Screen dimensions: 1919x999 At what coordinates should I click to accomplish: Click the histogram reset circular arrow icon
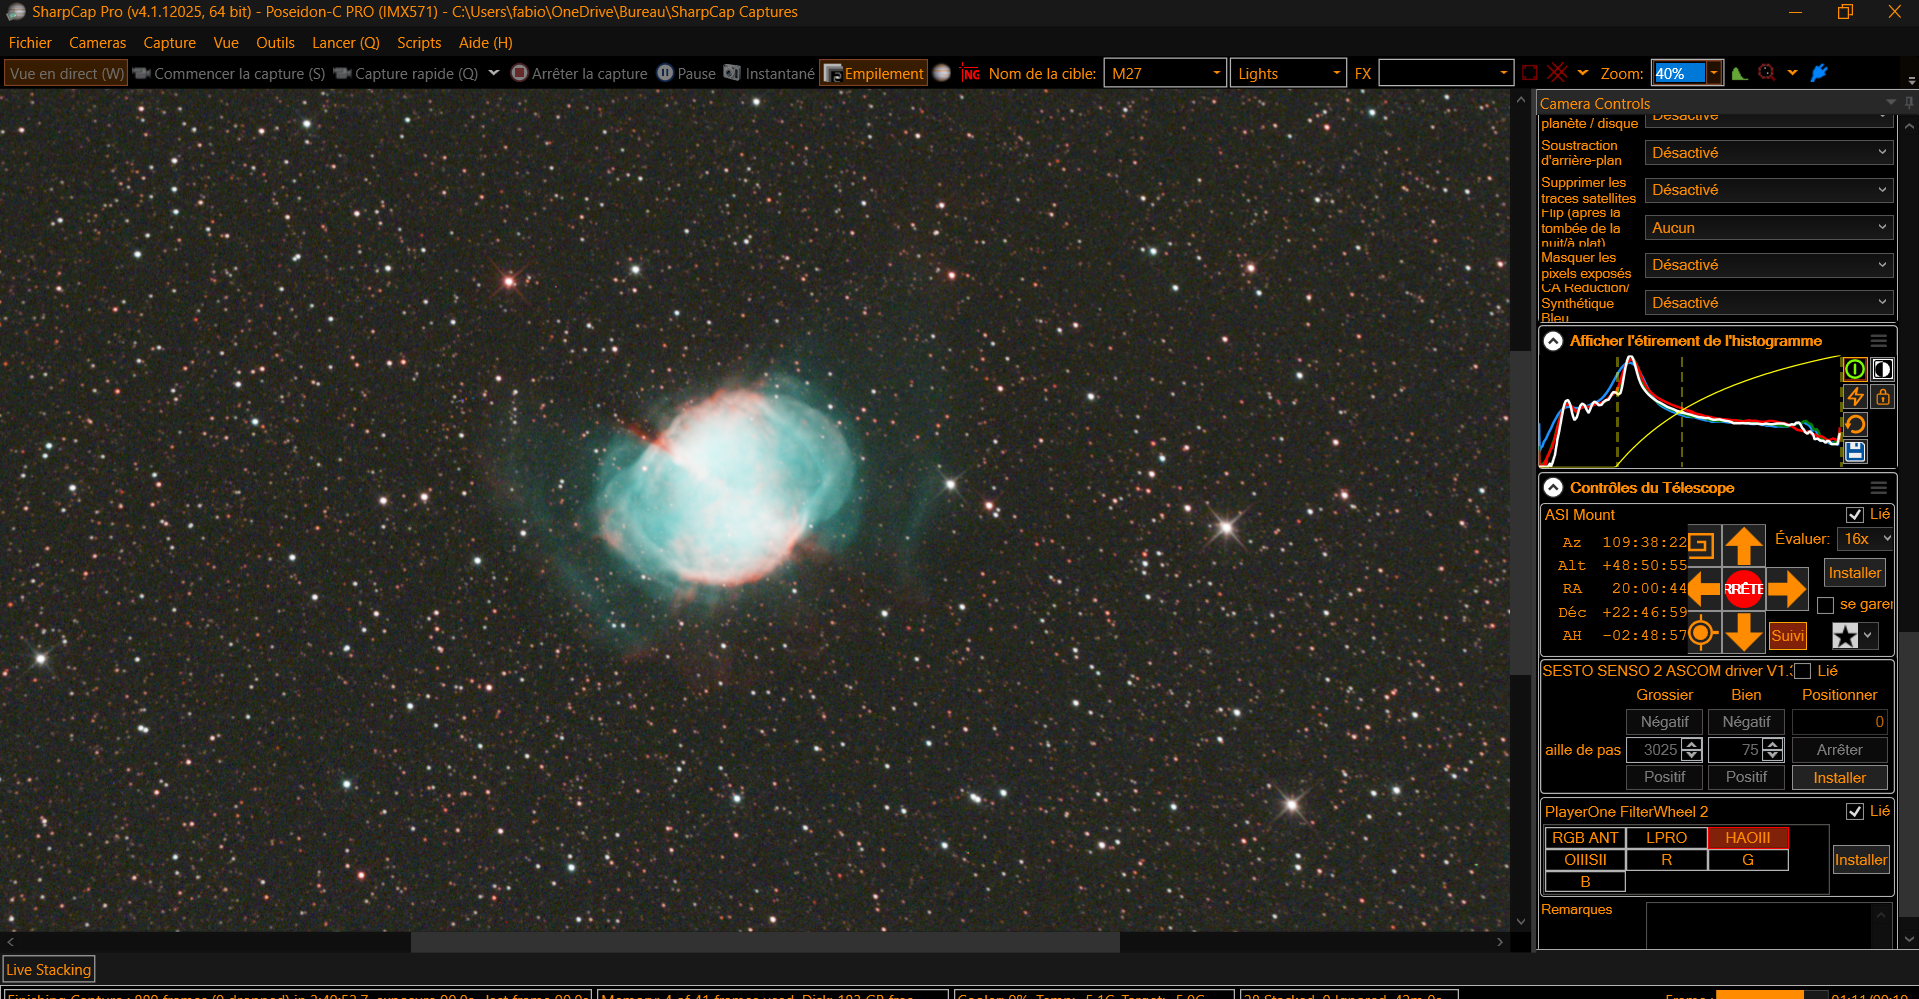point(1855,424)
